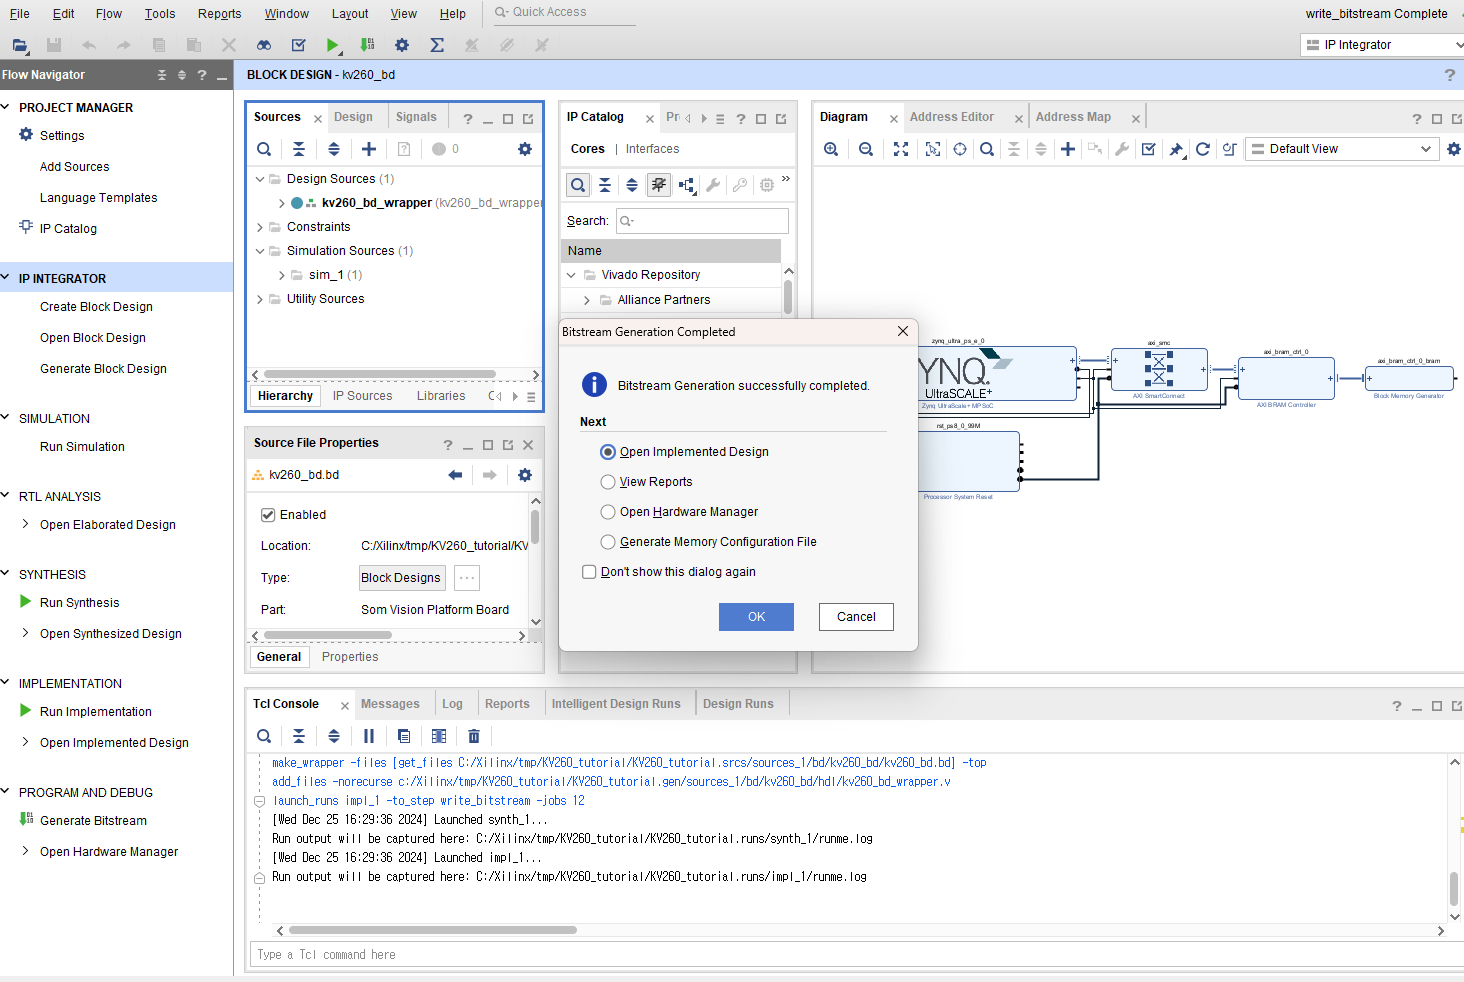Search in the Tcl Console
The width and height of the screenshot is (1464, 982).
click(264, 736)
